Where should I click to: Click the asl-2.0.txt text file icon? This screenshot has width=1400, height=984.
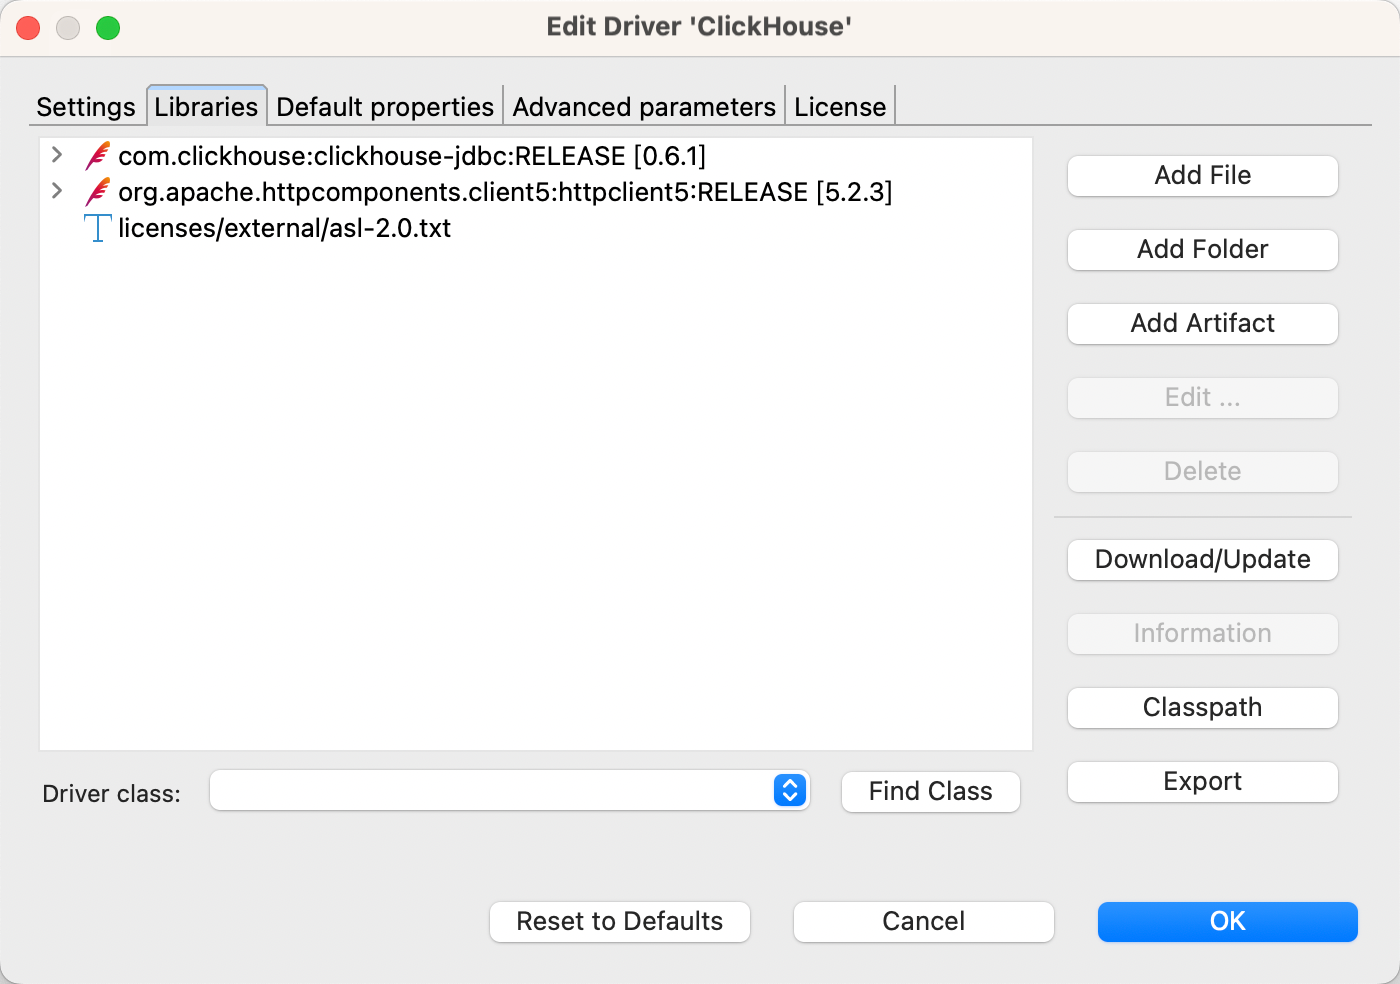[x=97, y=228]
